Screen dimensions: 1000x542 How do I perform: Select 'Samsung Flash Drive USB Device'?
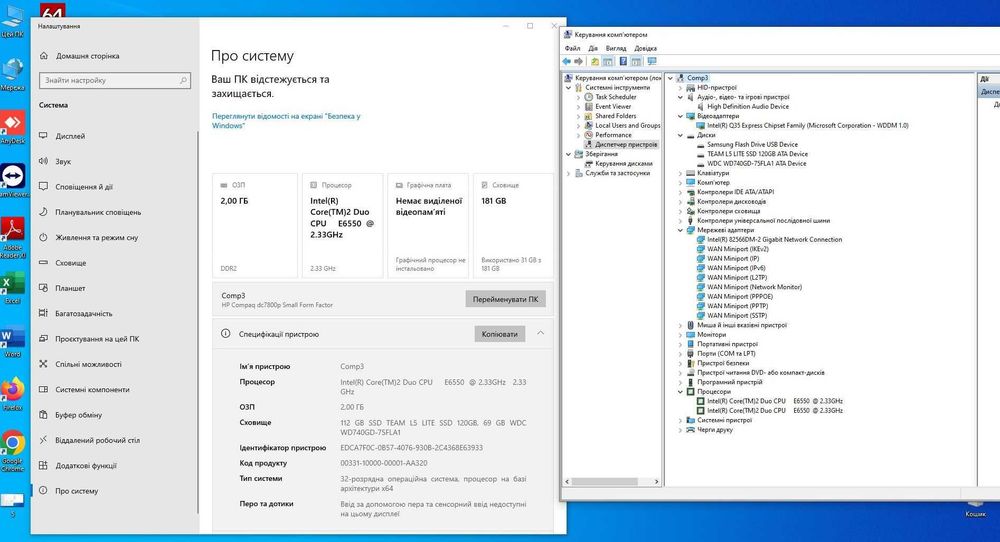(752, 145)
